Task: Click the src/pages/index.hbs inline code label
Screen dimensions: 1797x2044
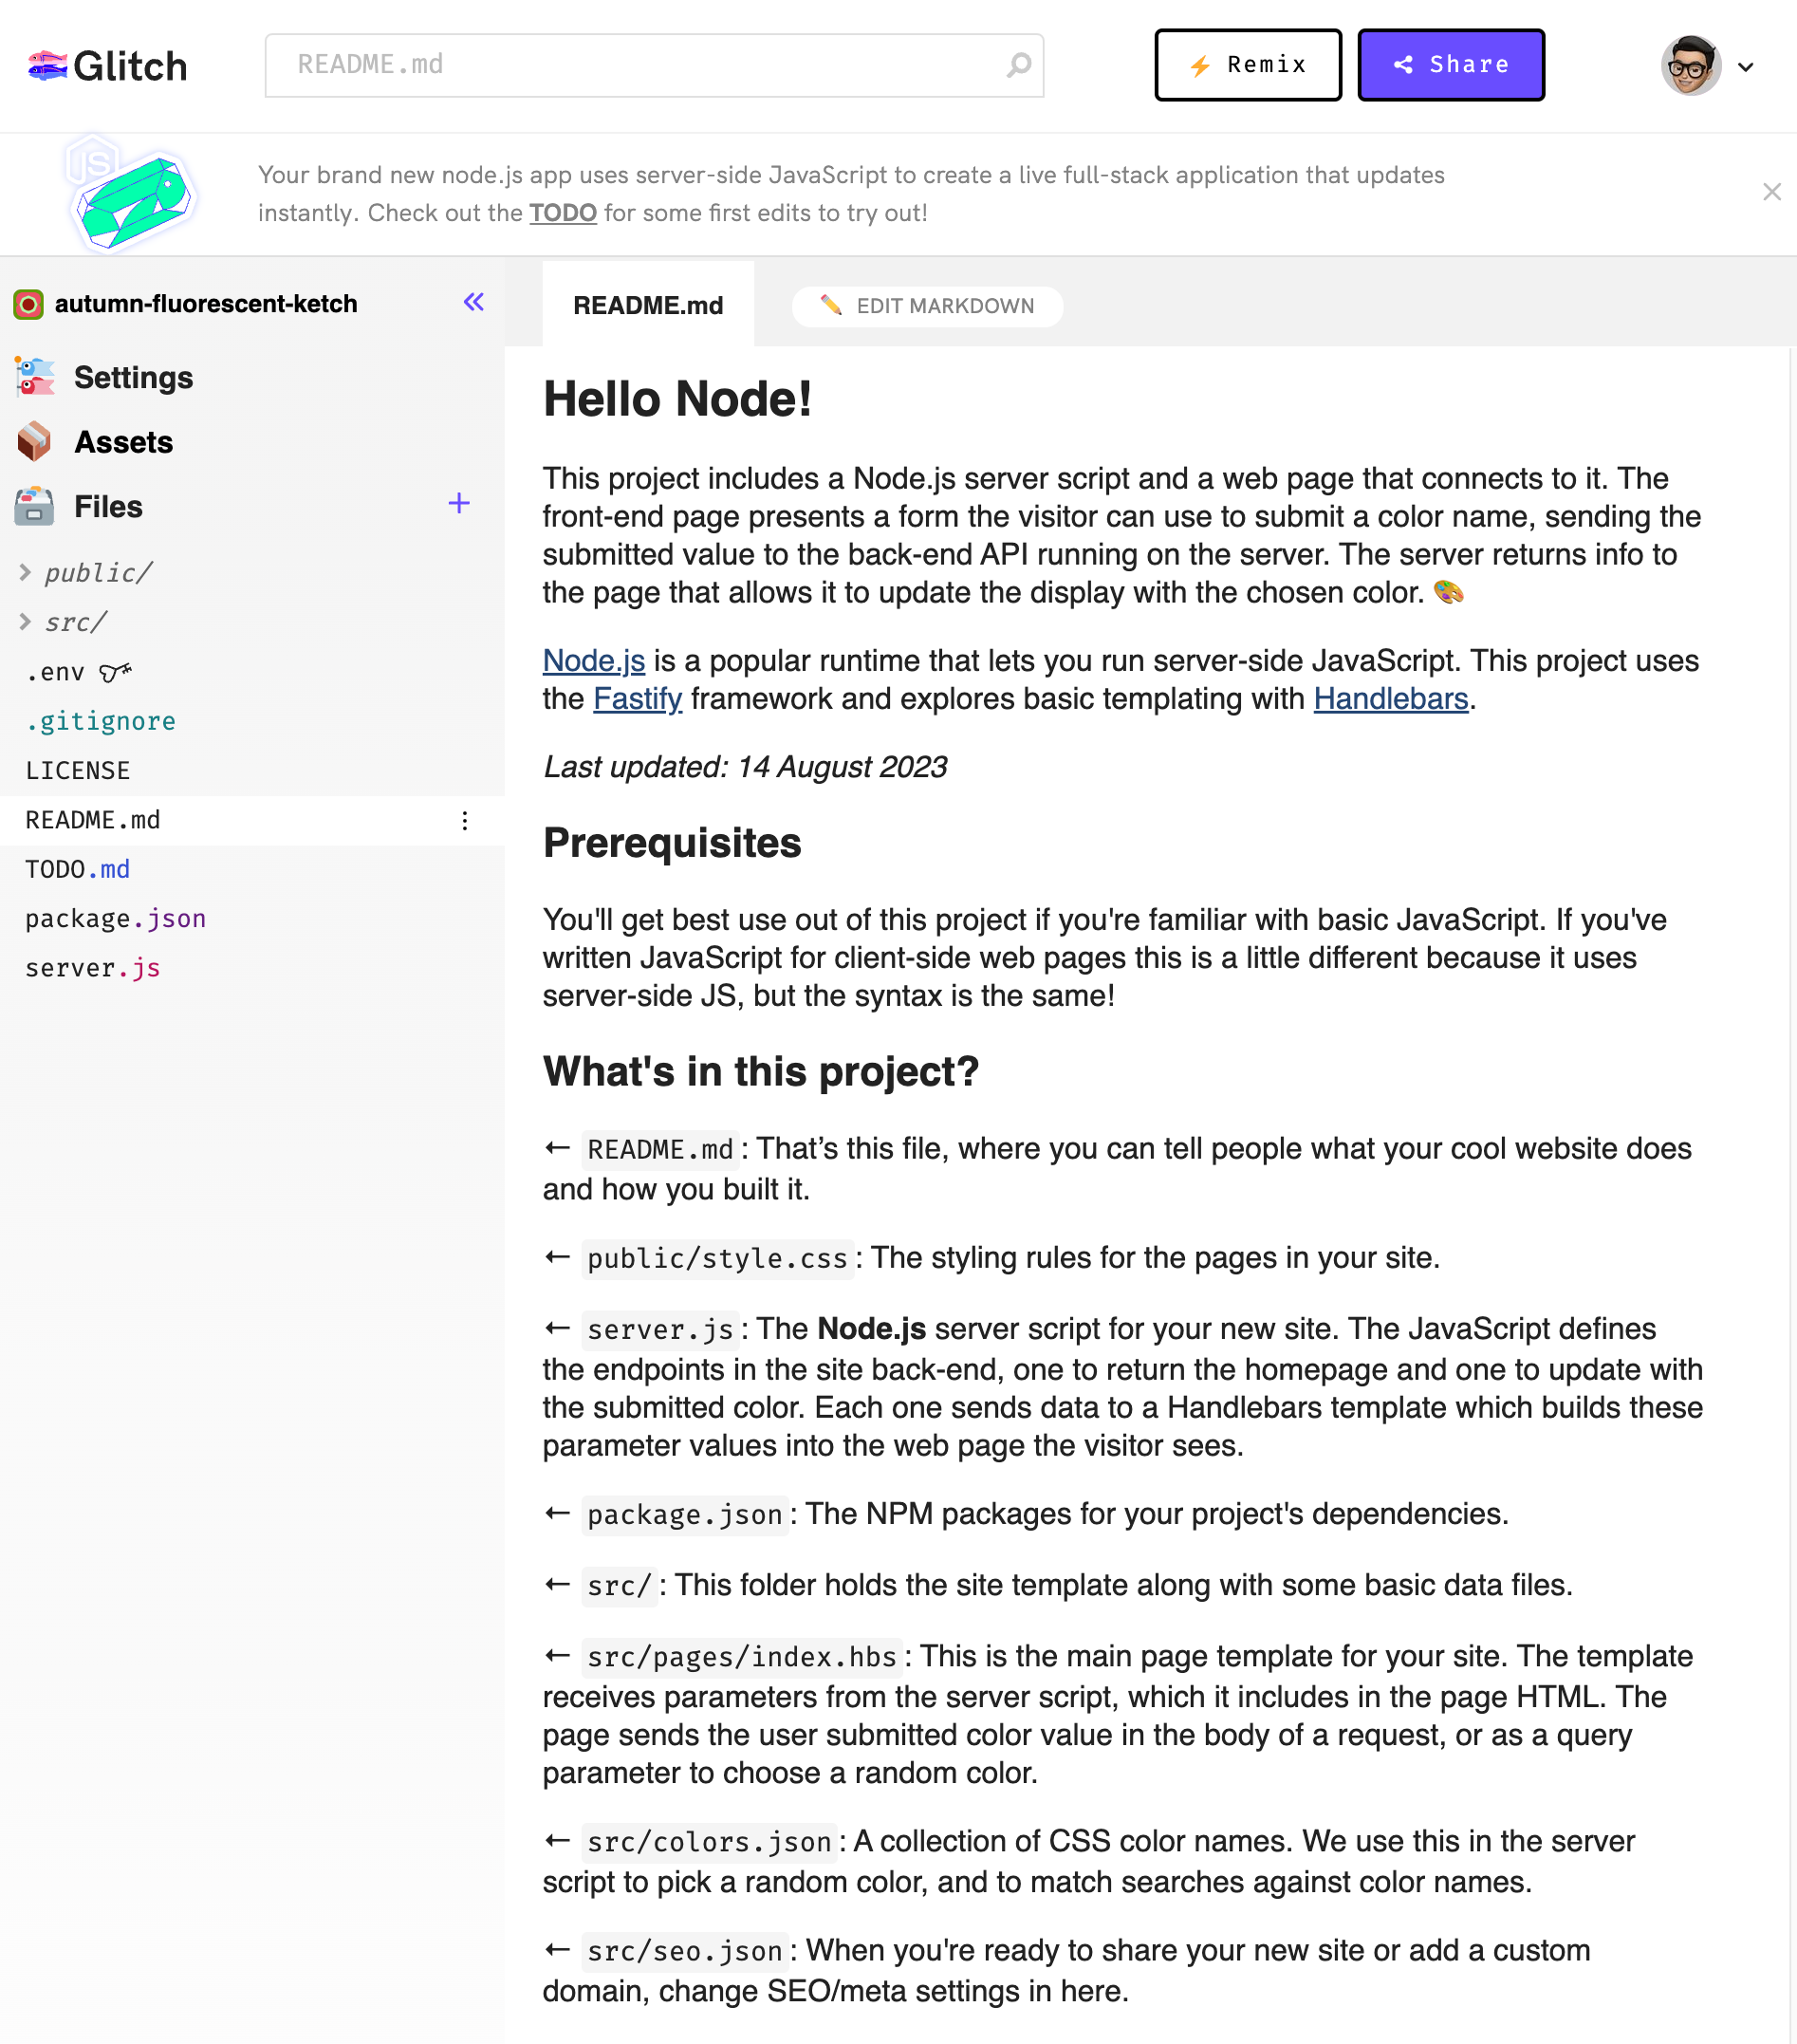Action: tap(742, 1658)
